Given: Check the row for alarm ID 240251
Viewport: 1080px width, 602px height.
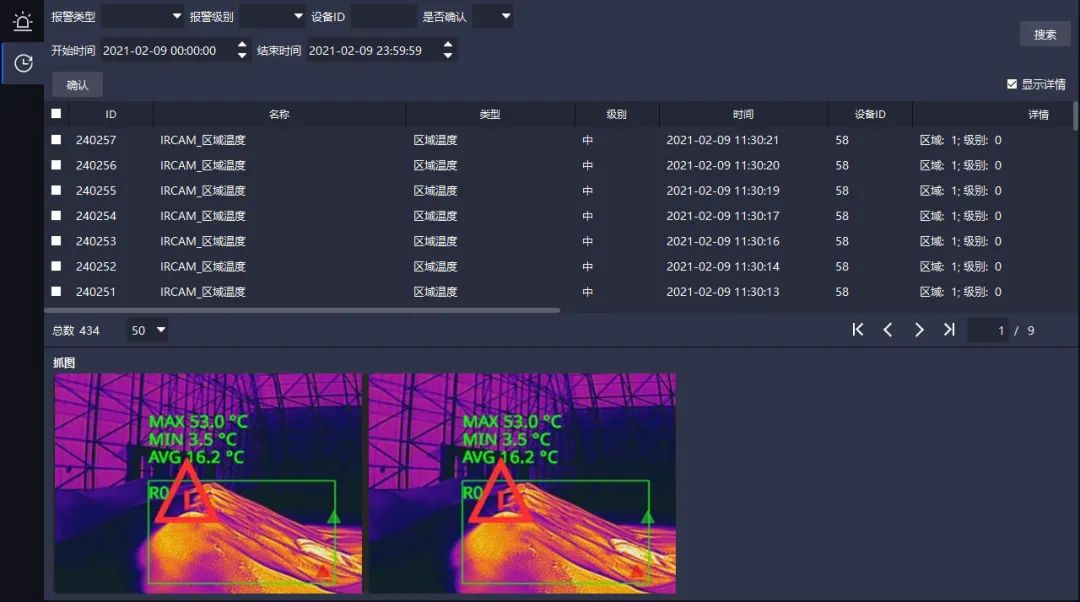Looking at the screenshot, I should [56, 291].
